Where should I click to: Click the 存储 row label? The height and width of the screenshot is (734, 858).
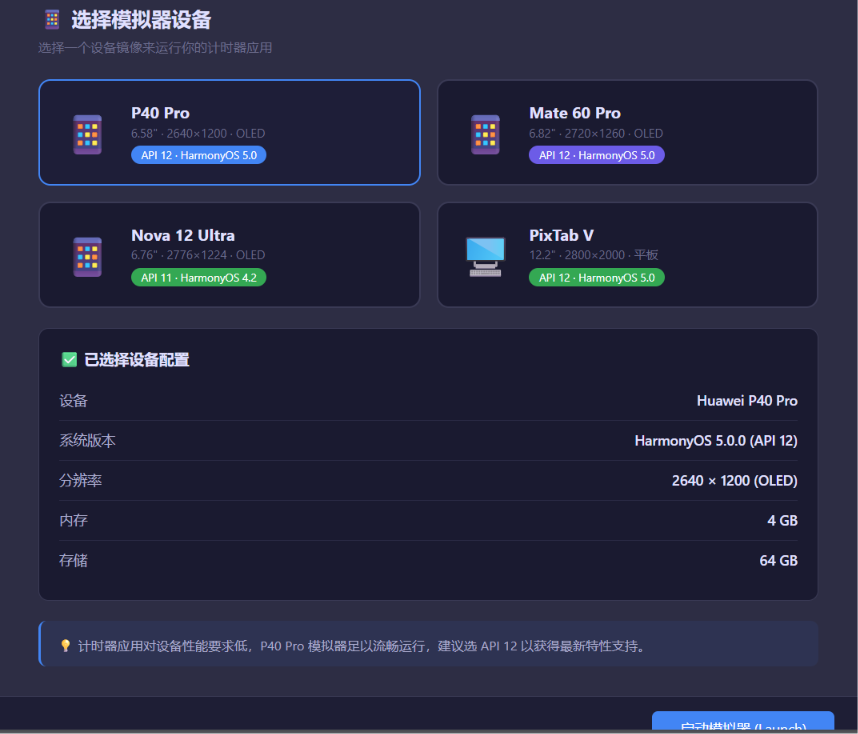coord(73,560)
